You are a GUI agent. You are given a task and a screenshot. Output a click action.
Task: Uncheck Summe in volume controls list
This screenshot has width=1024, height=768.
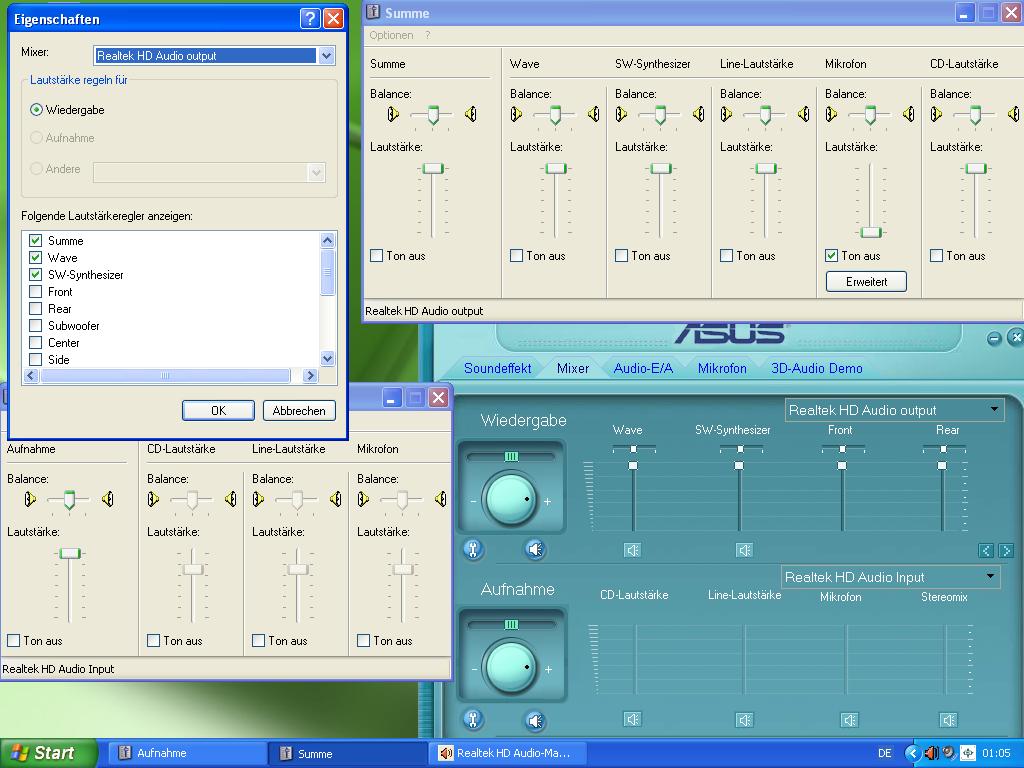[x=36, y=240]
